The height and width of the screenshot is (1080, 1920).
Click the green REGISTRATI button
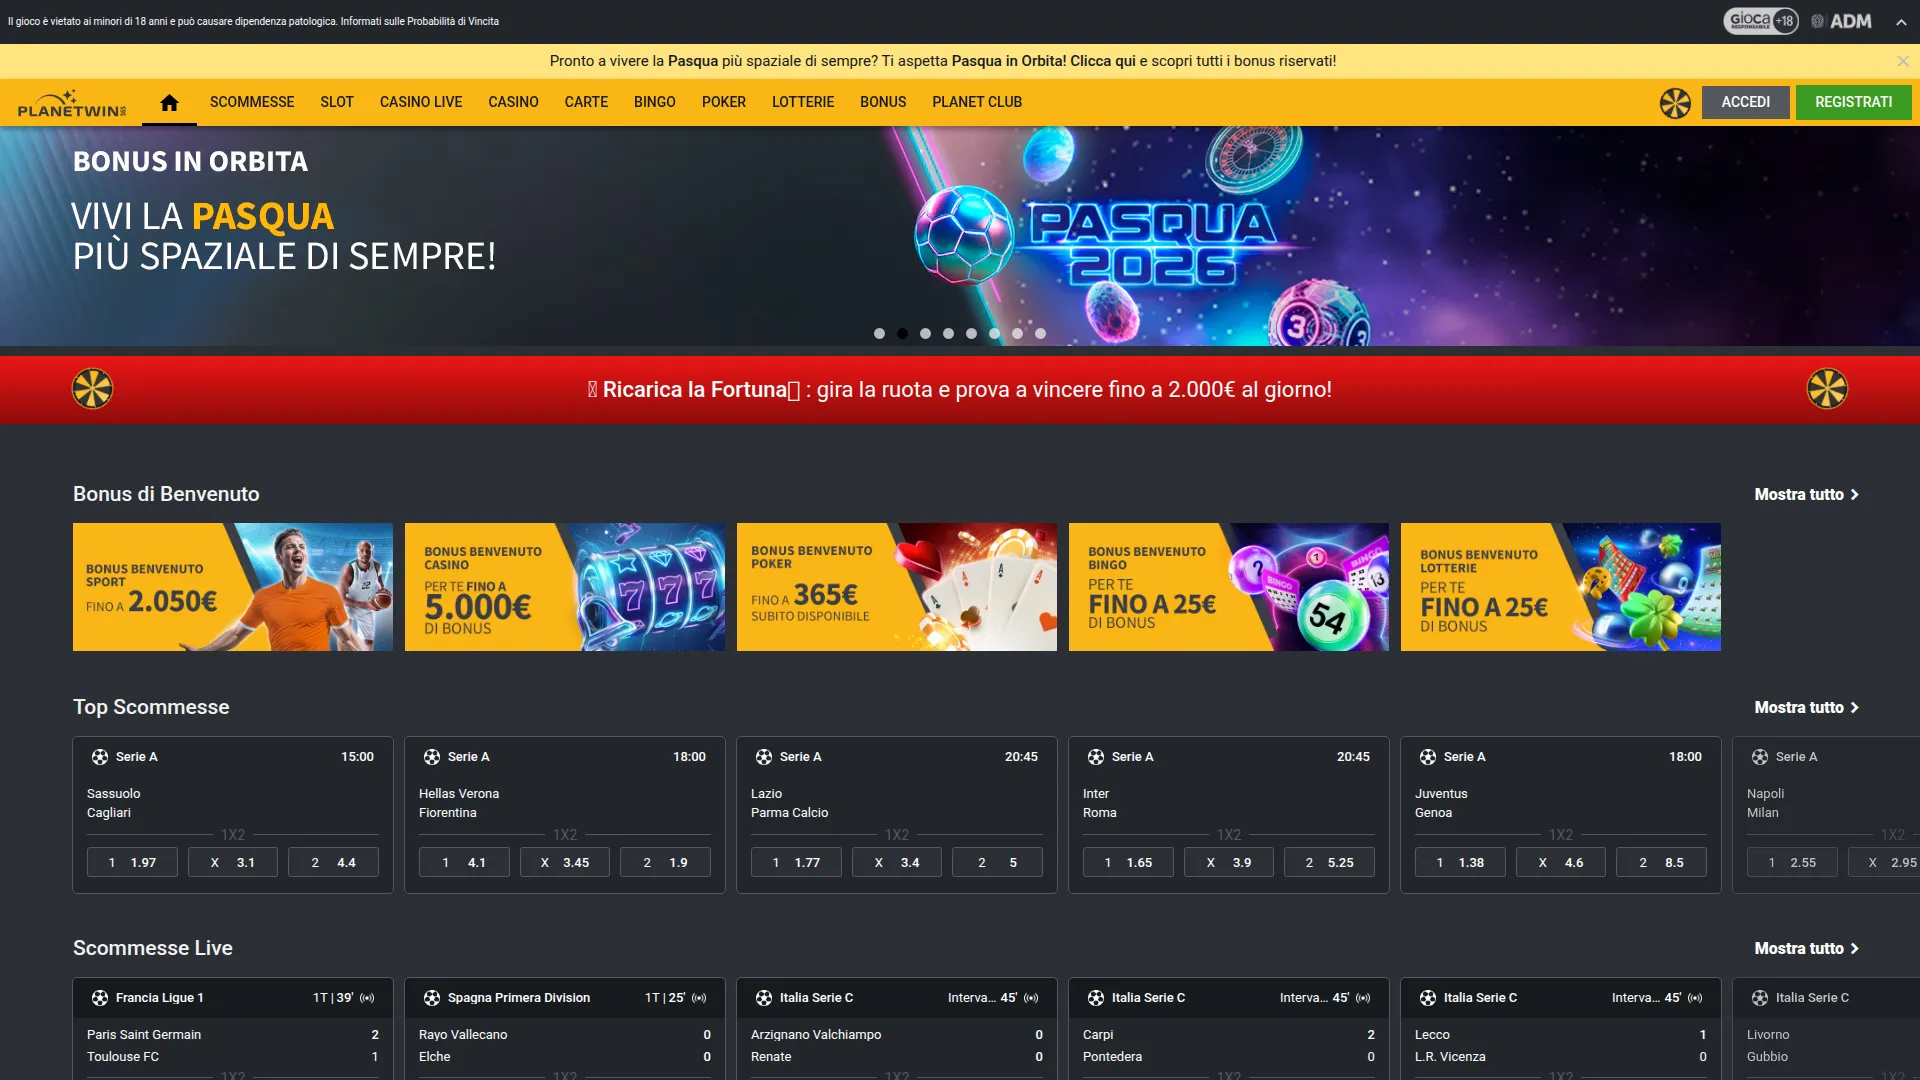point(1854,102)
